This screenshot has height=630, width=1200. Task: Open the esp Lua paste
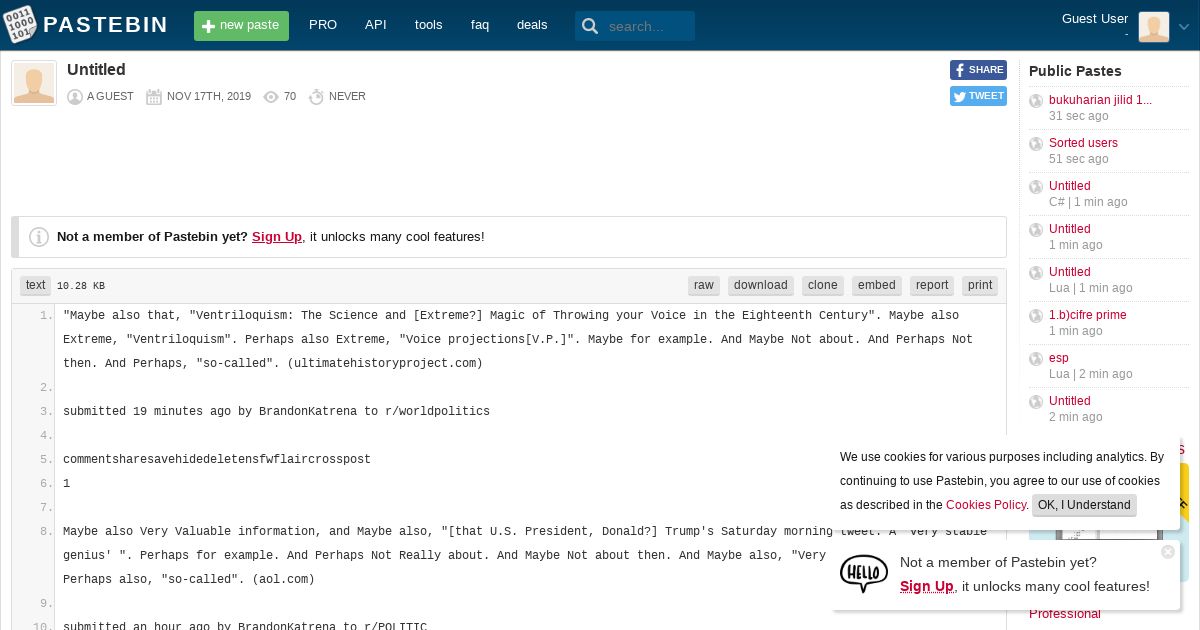(x=1059, y=358)
